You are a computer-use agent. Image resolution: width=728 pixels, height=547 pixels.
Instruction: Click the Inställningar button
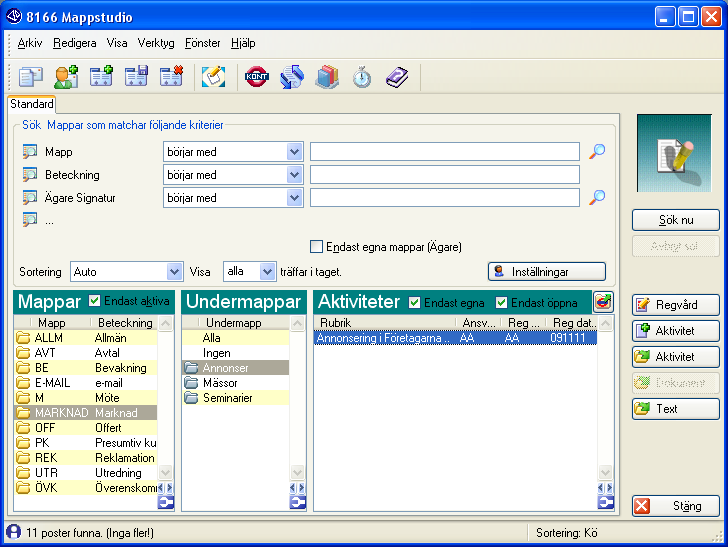tap(547, 272)
